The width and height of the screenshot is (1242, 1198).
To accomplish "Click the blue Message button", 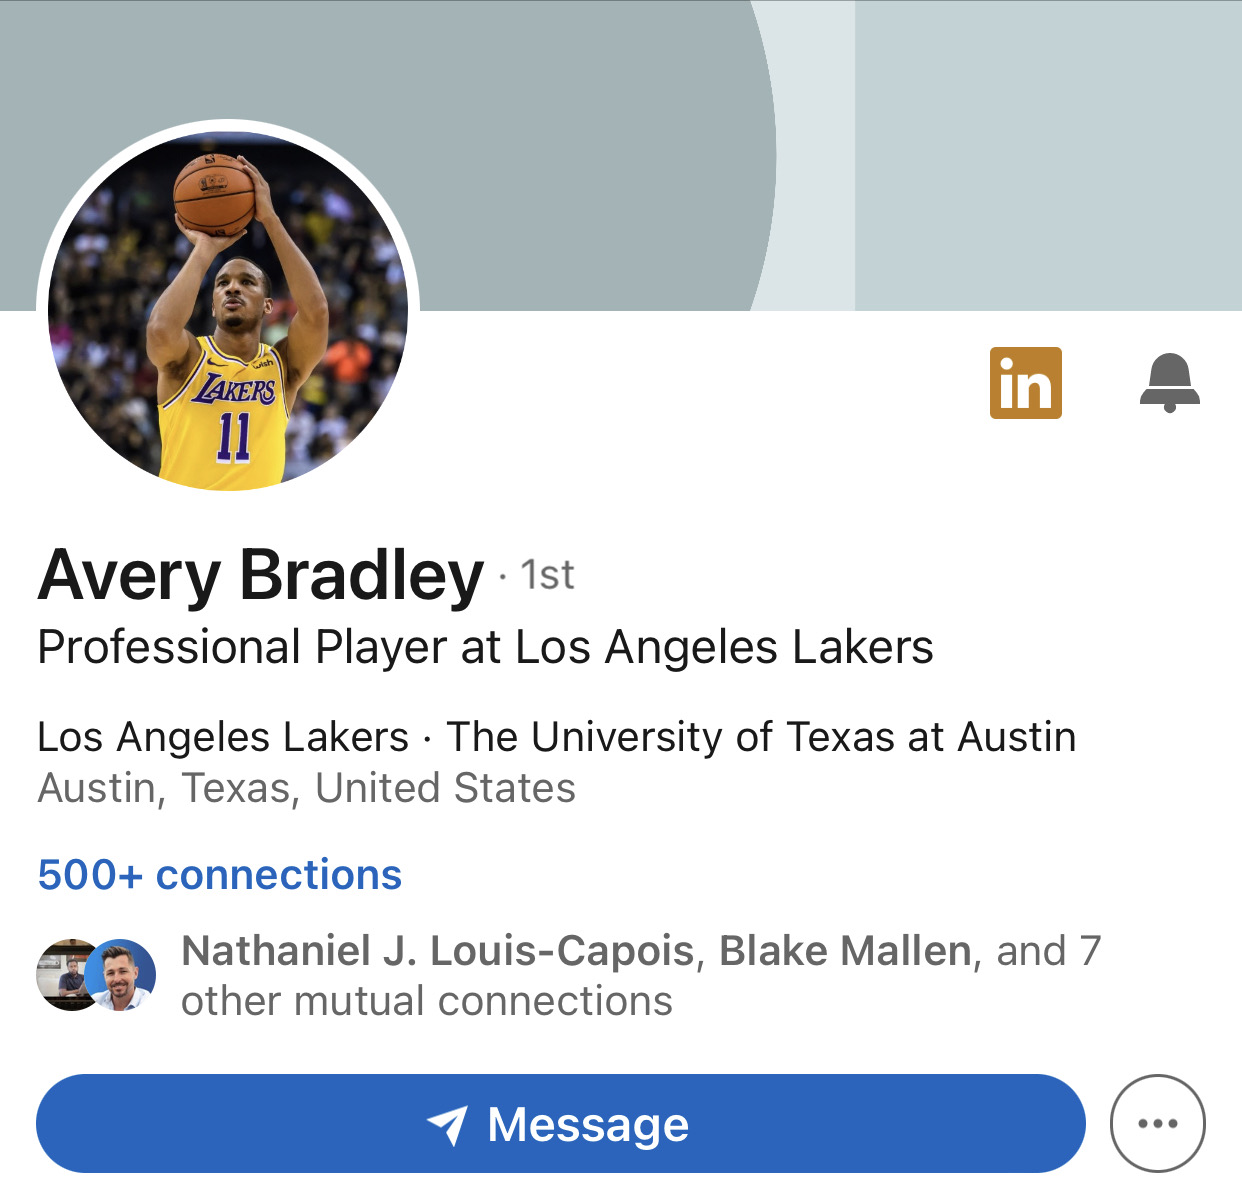I will click(560, 1123).
